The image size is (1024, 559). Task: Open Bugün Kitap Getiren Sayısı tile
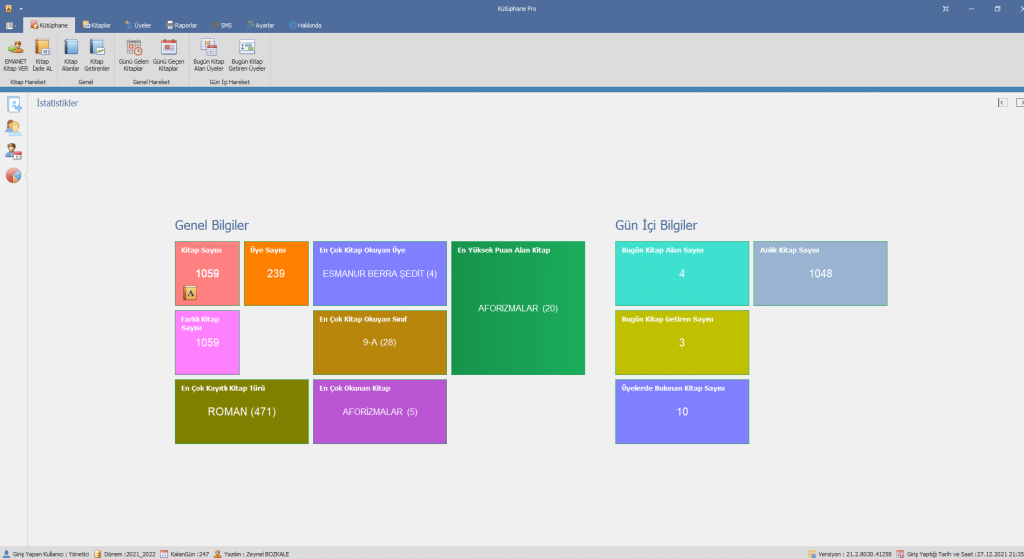click(682, 343)
